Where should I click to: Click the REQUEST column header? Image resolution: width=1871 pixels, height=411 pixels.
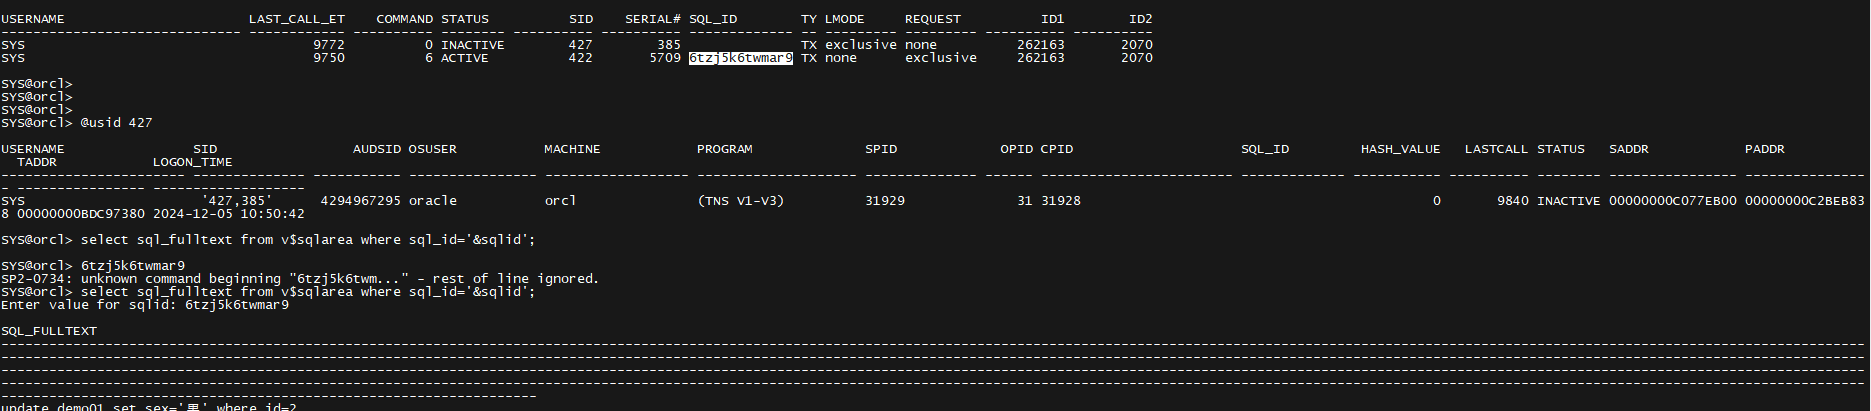932,19
